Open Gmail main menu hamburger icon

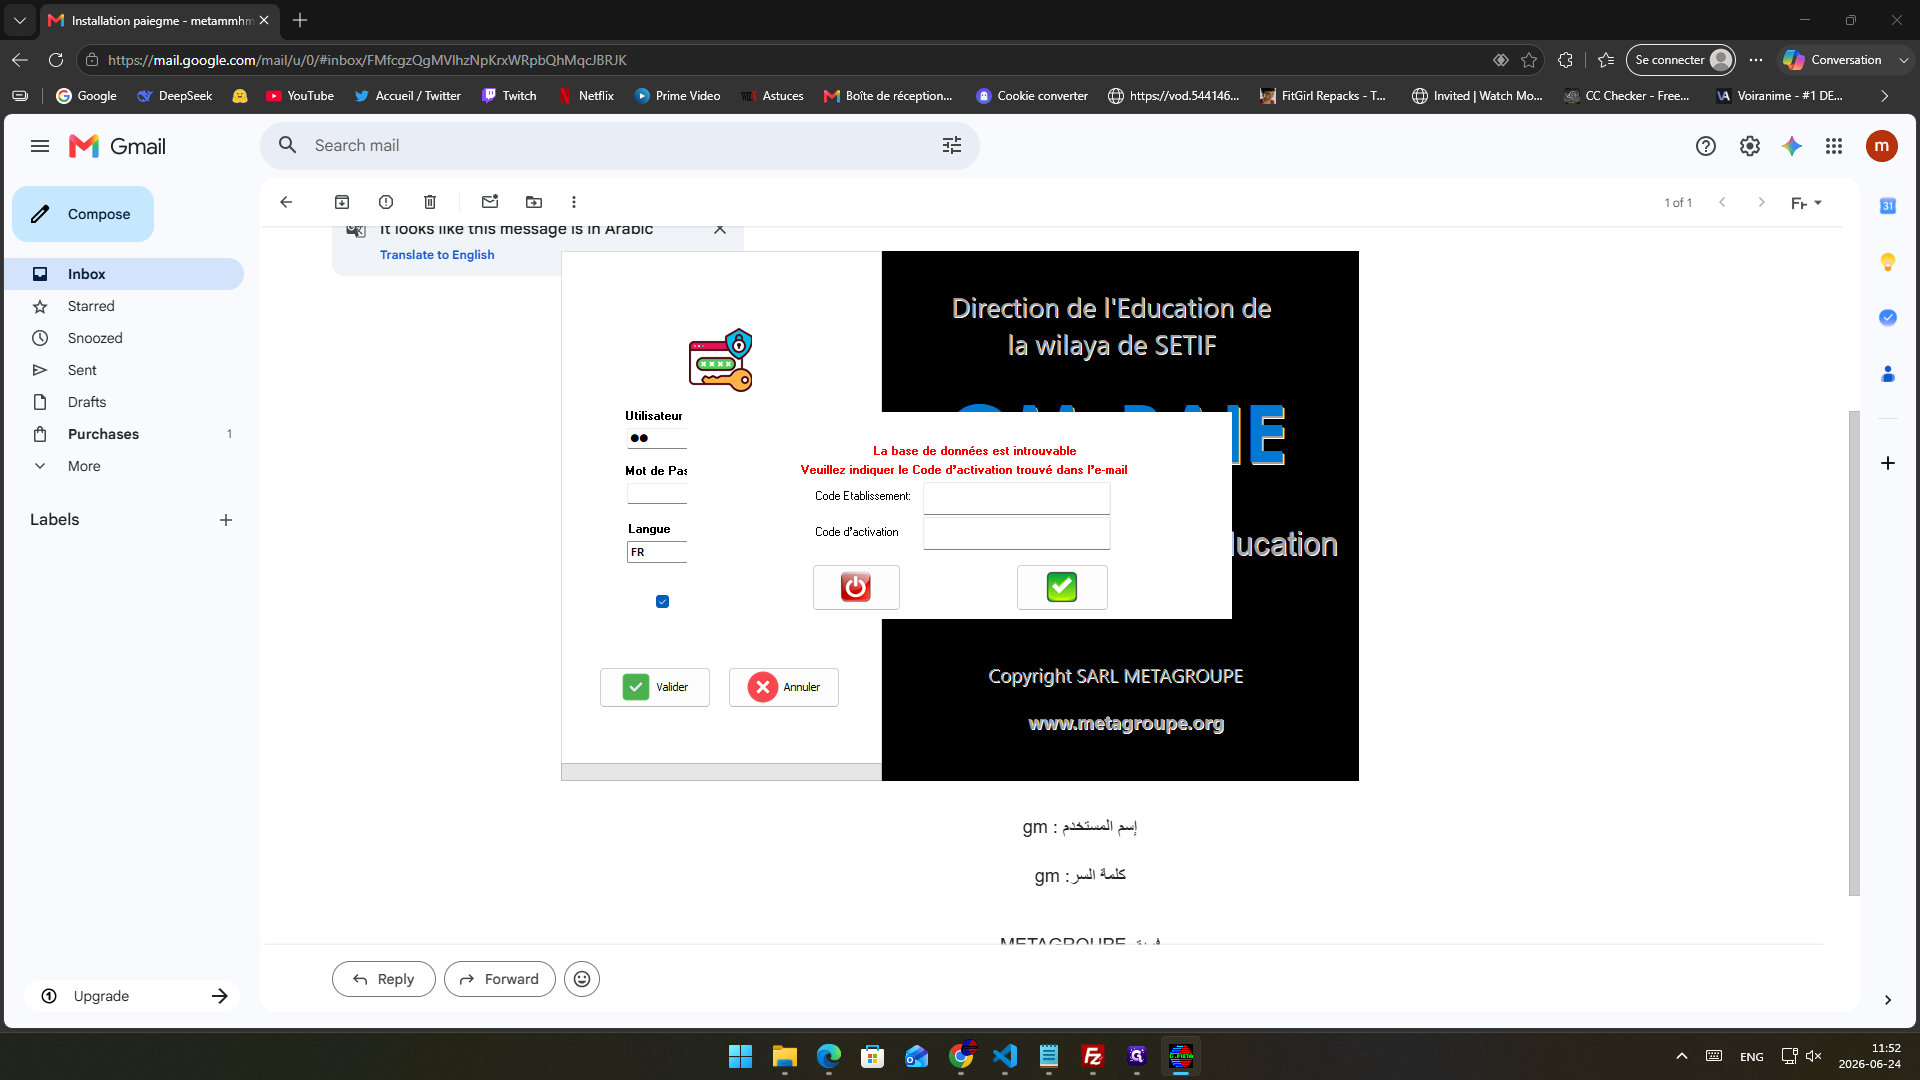40,146
